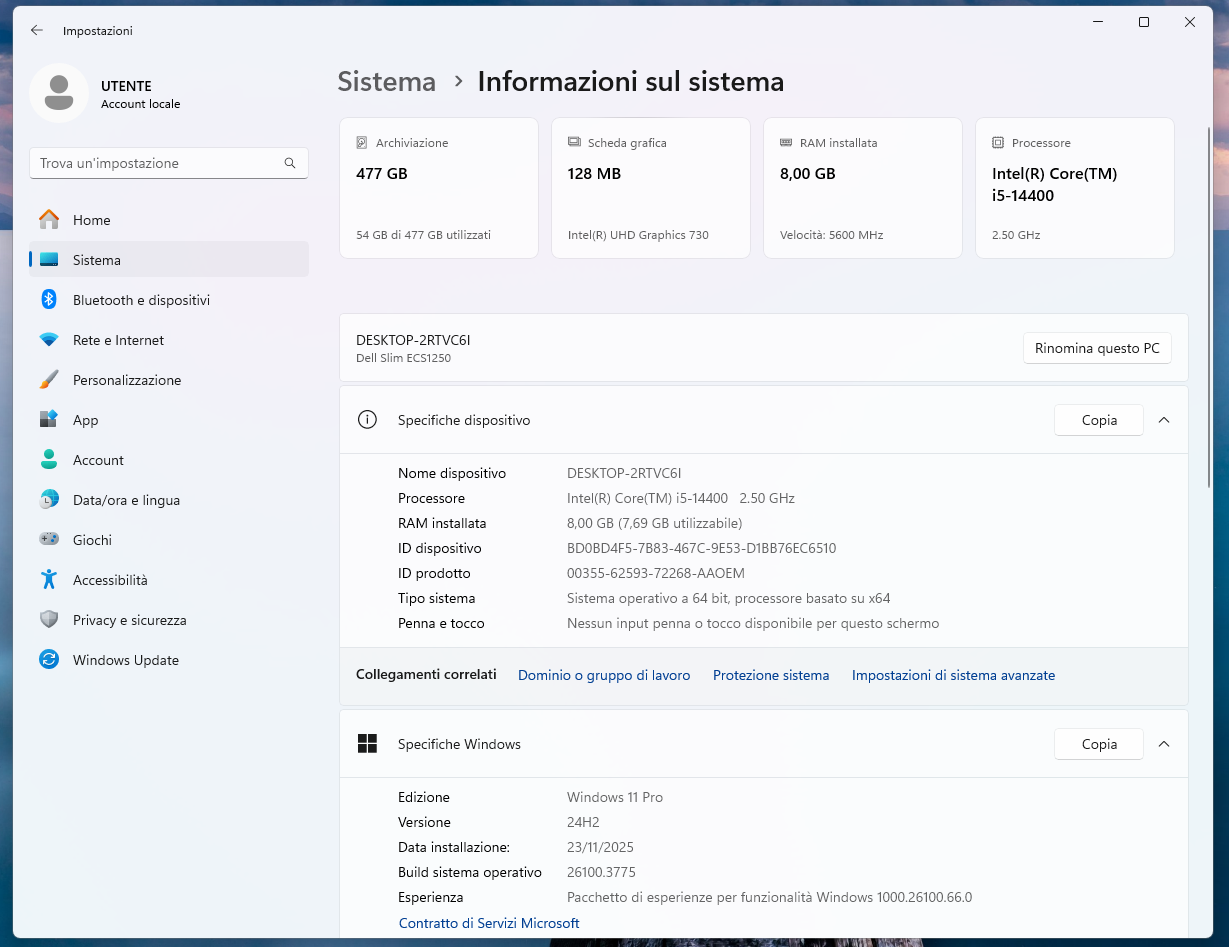Click the installation date 23/11/2025

[x=600, y=847]
